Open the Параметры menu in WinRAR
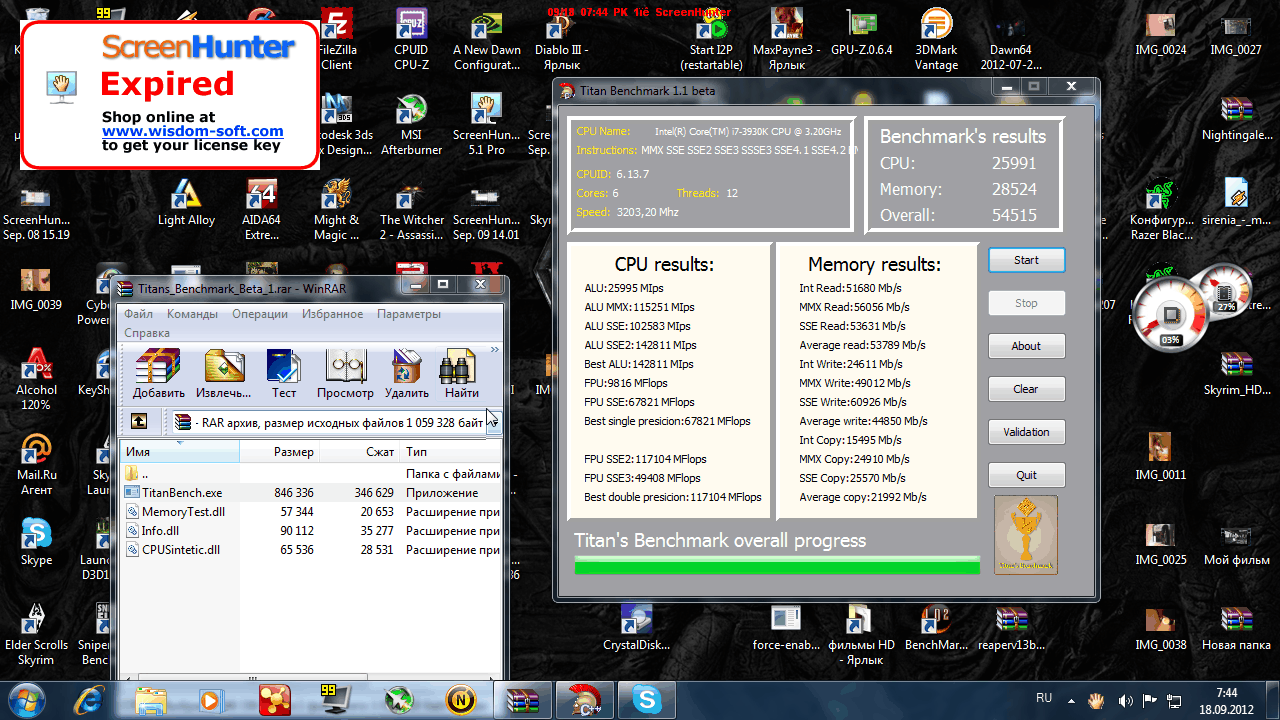Image resolution: width=1280 pixels, height=720 pixels. [x=408, y=314]
